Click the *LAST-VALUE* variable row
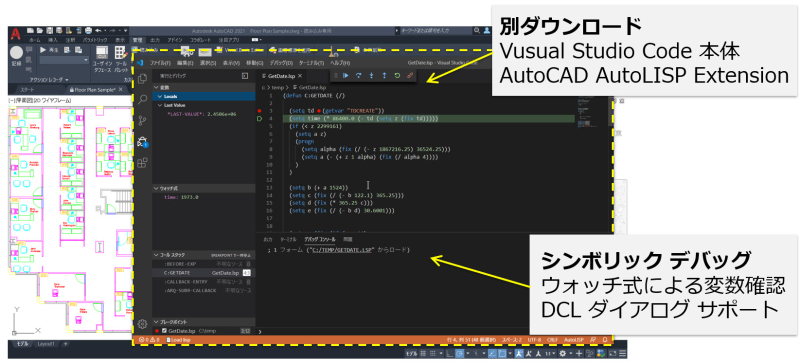This screenshot has width=800, height=364. tap(204, 114)
